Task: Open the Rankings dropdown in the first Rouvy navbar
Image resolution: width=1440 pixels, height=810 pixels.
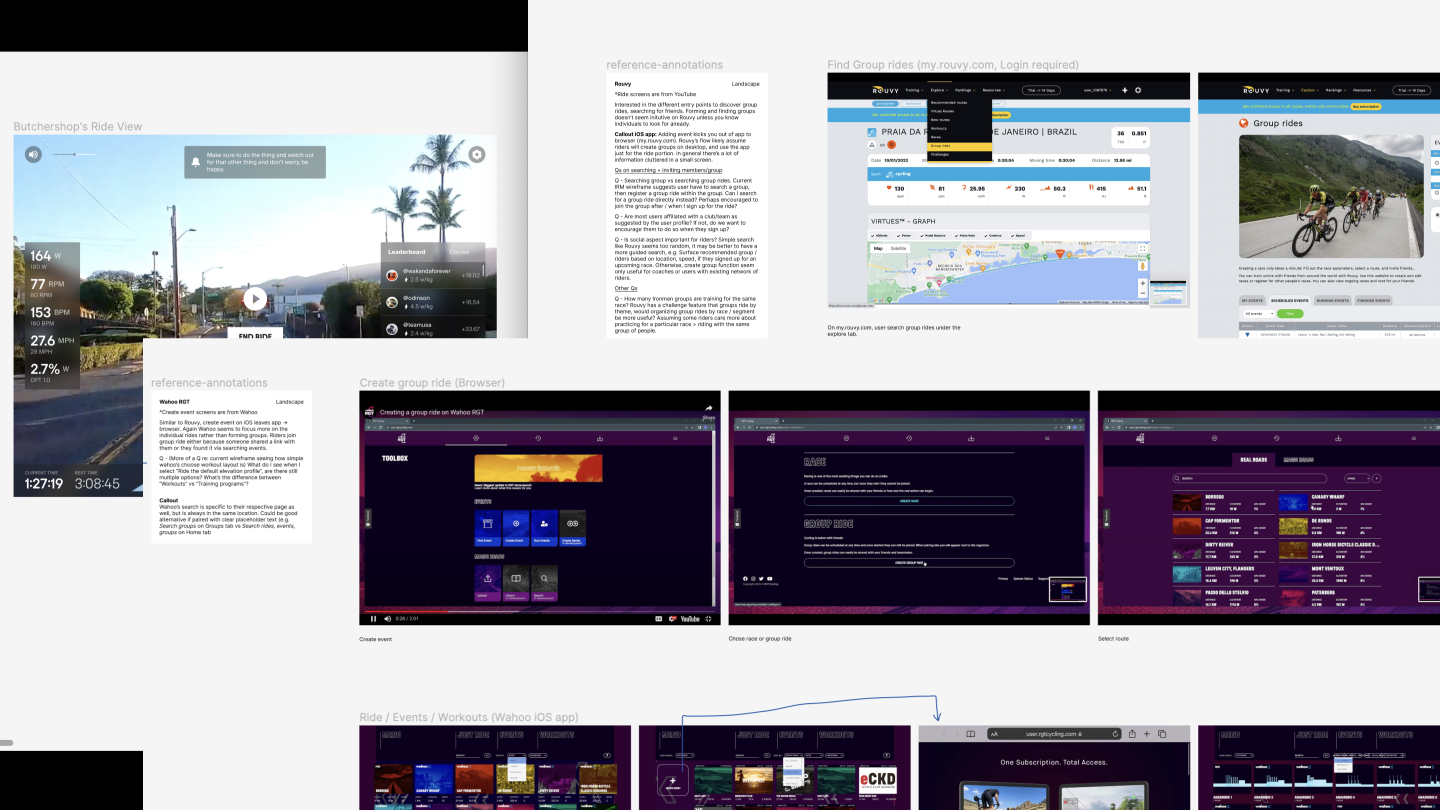Action: click(965, 90)
